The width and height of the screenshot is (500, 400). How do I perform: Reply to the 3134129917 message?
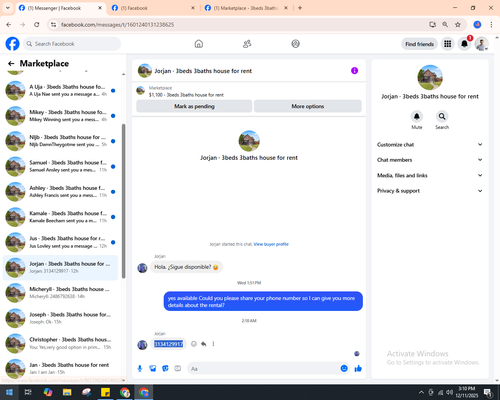pyautogui.click(x=204, y=344)
